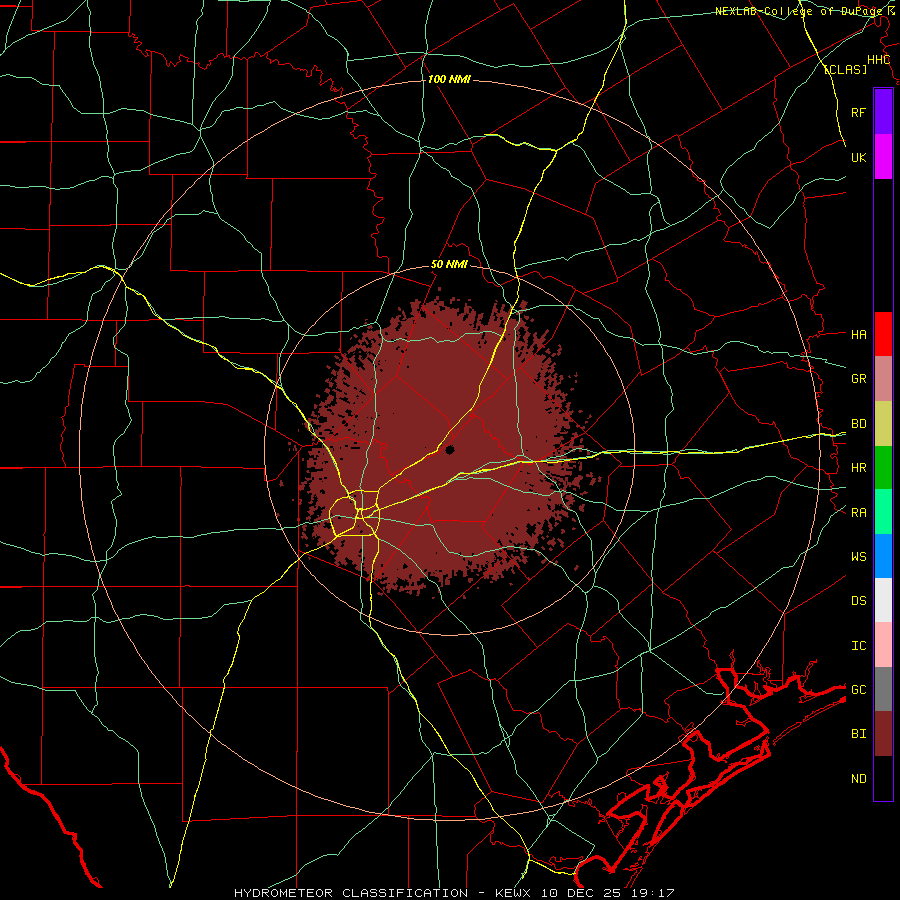
Task: Click the "ND" legend label
Action: (858, 779)
